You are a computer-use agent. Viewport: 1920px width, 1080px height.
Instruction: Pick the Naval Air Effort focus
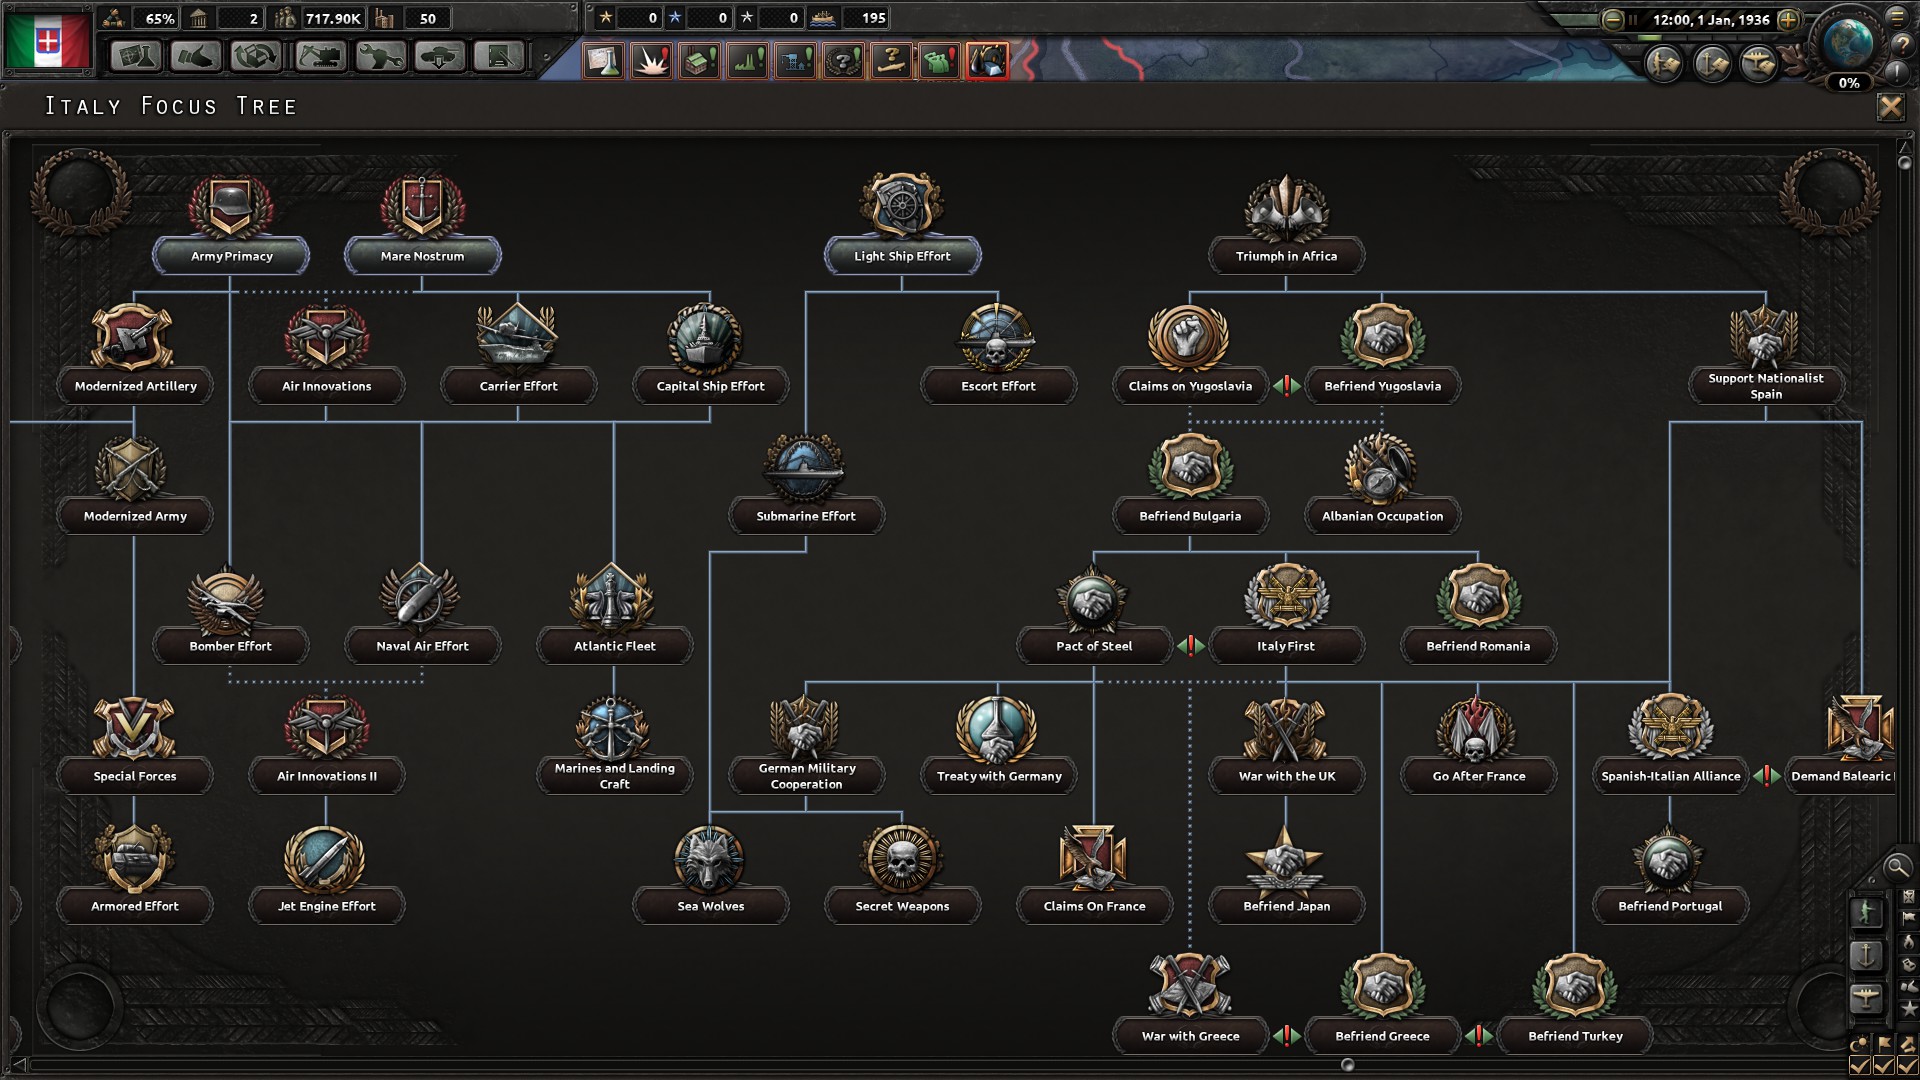(423, 615)
